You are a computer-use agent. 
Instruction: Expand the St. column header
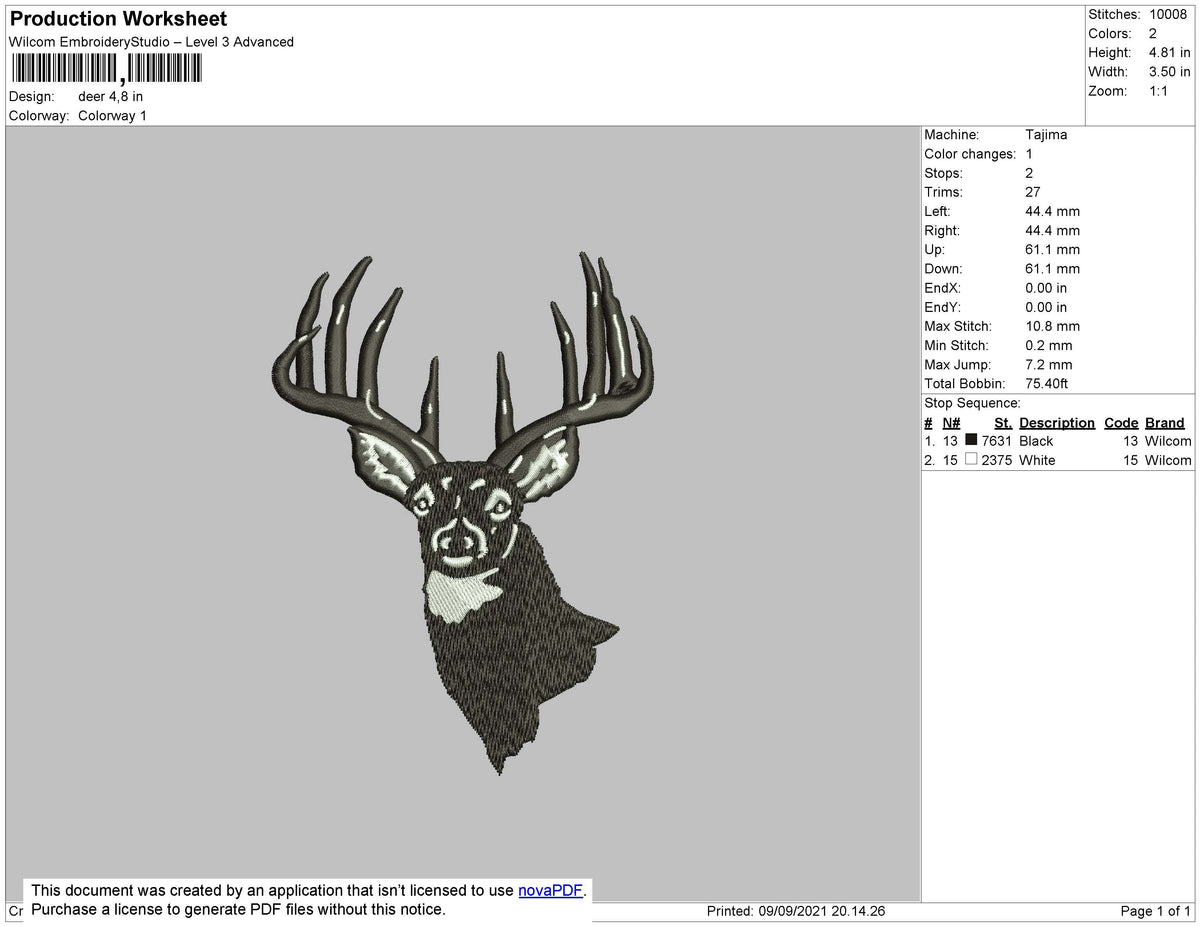(x=1003, y=422)
